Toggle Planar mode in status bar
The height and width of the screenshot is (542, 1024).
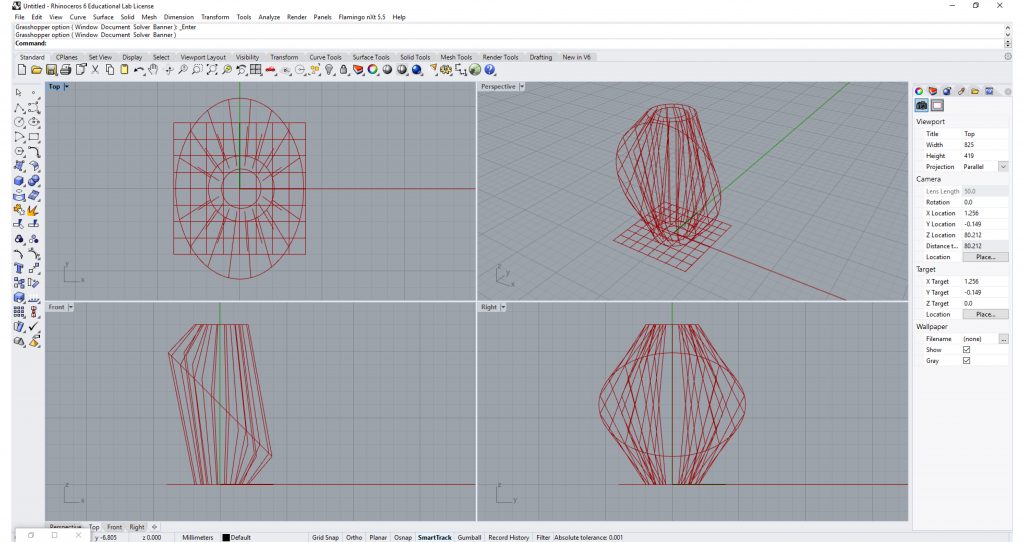point(378,537)
